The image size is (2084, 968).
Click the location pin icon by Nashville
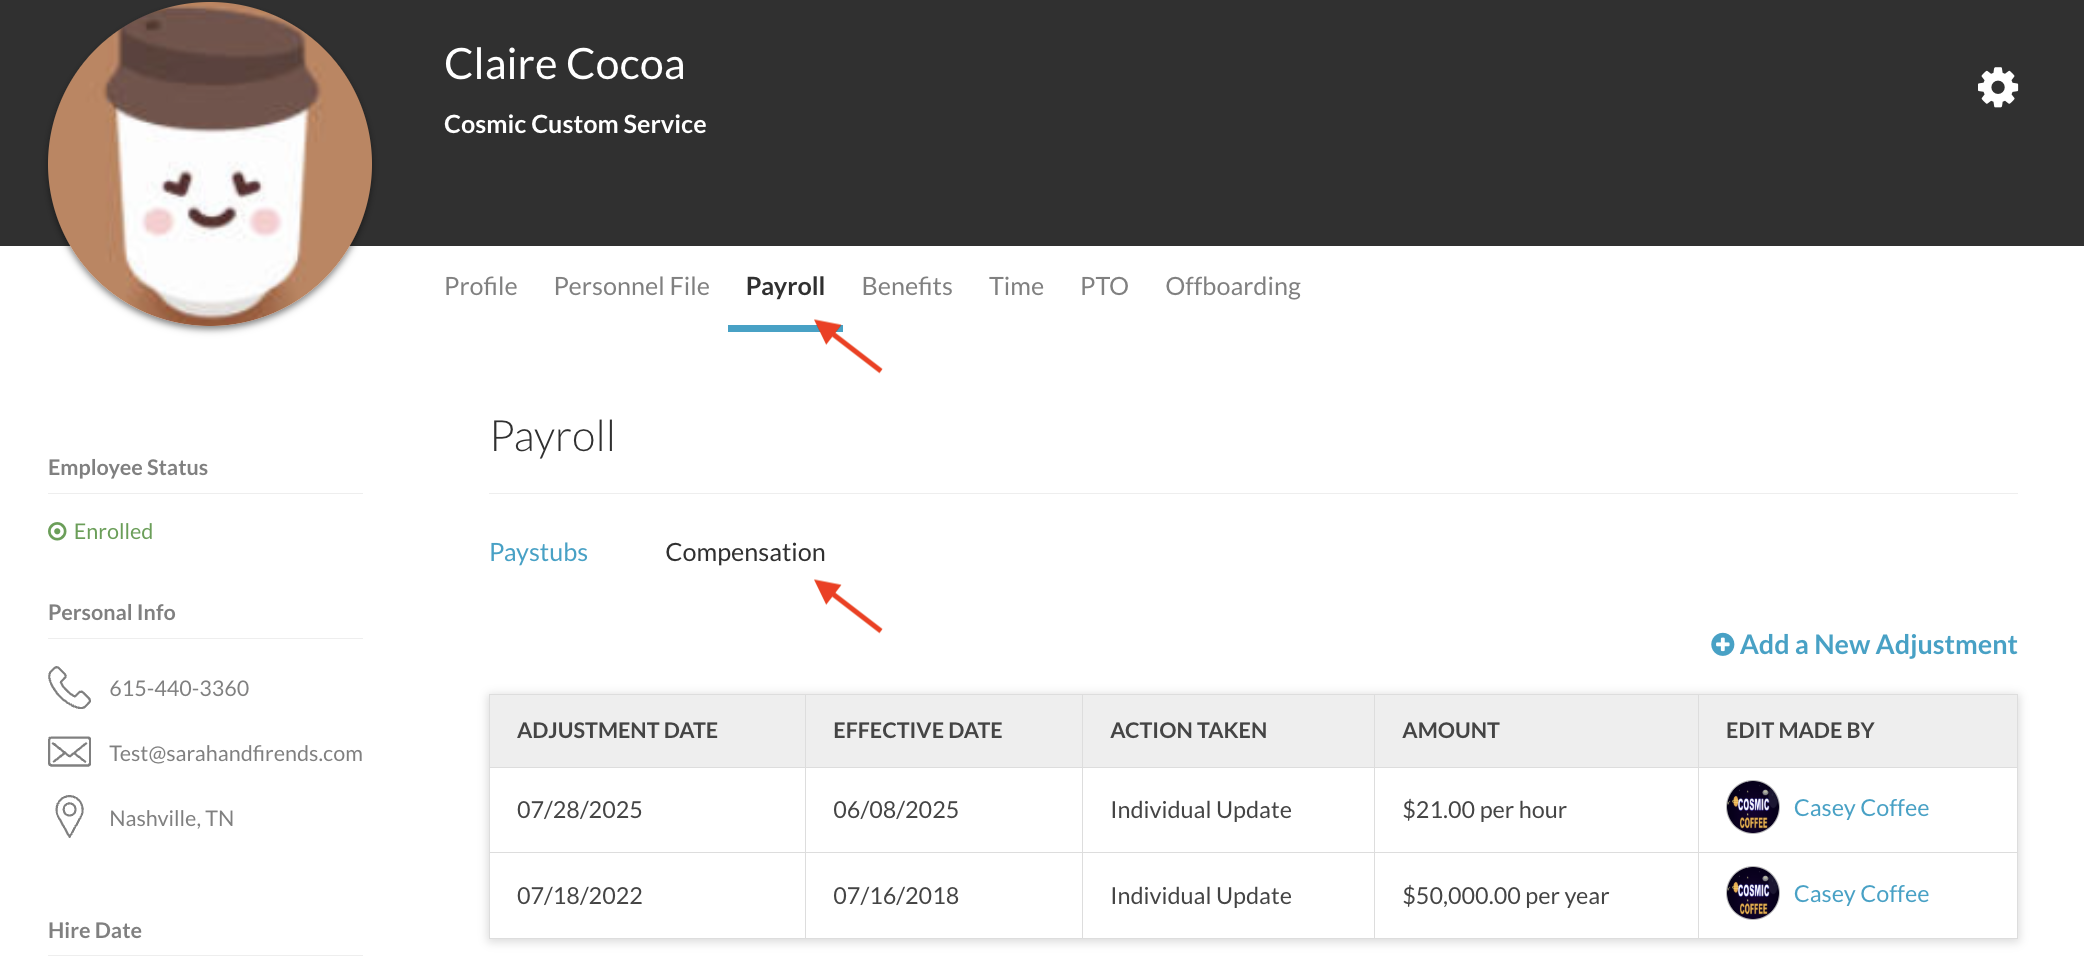point(69,817)
